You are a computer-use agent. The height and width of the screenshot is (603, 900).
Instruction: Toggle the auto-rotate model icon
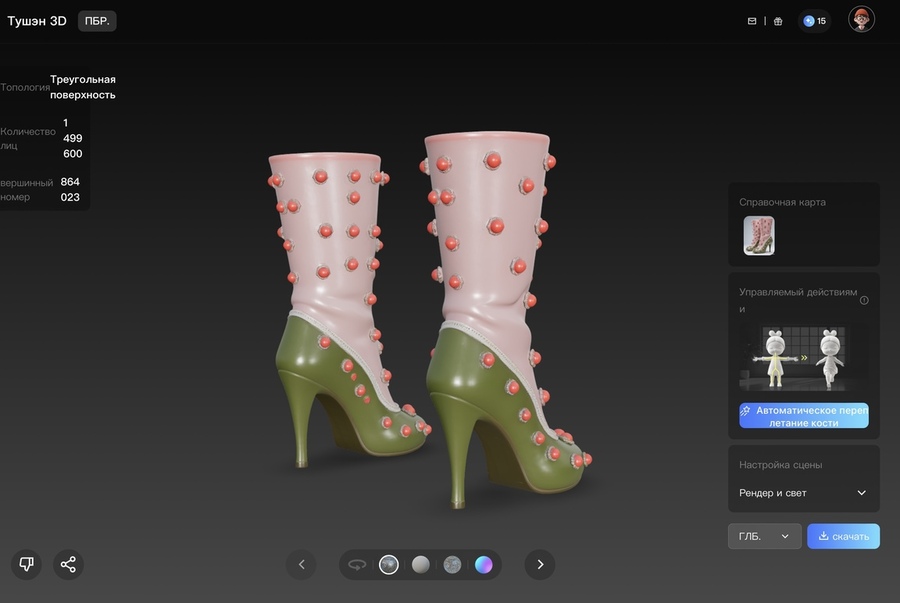[357, 565]
